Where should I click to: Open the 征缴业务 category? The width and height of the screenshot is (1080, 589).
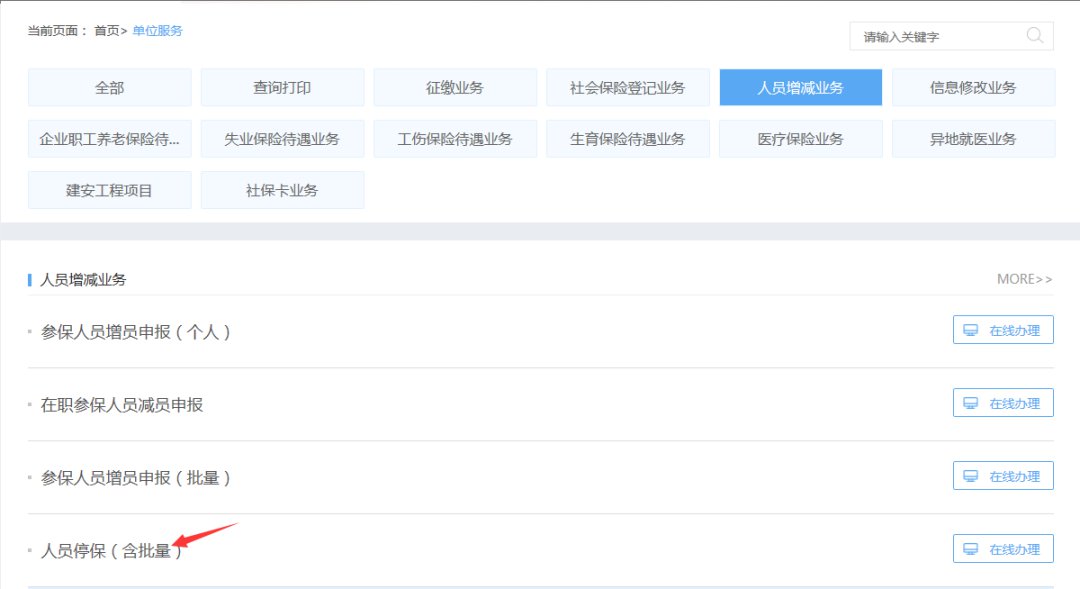[455, 88]
